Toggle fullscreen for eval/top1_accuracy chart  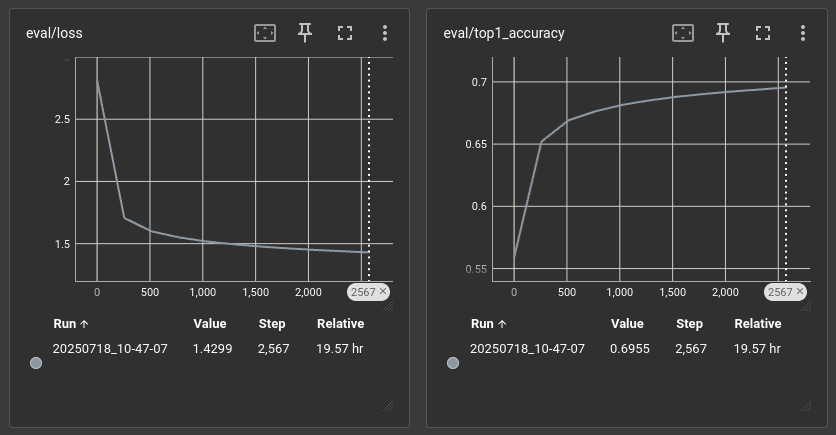[x=763, y=33]
